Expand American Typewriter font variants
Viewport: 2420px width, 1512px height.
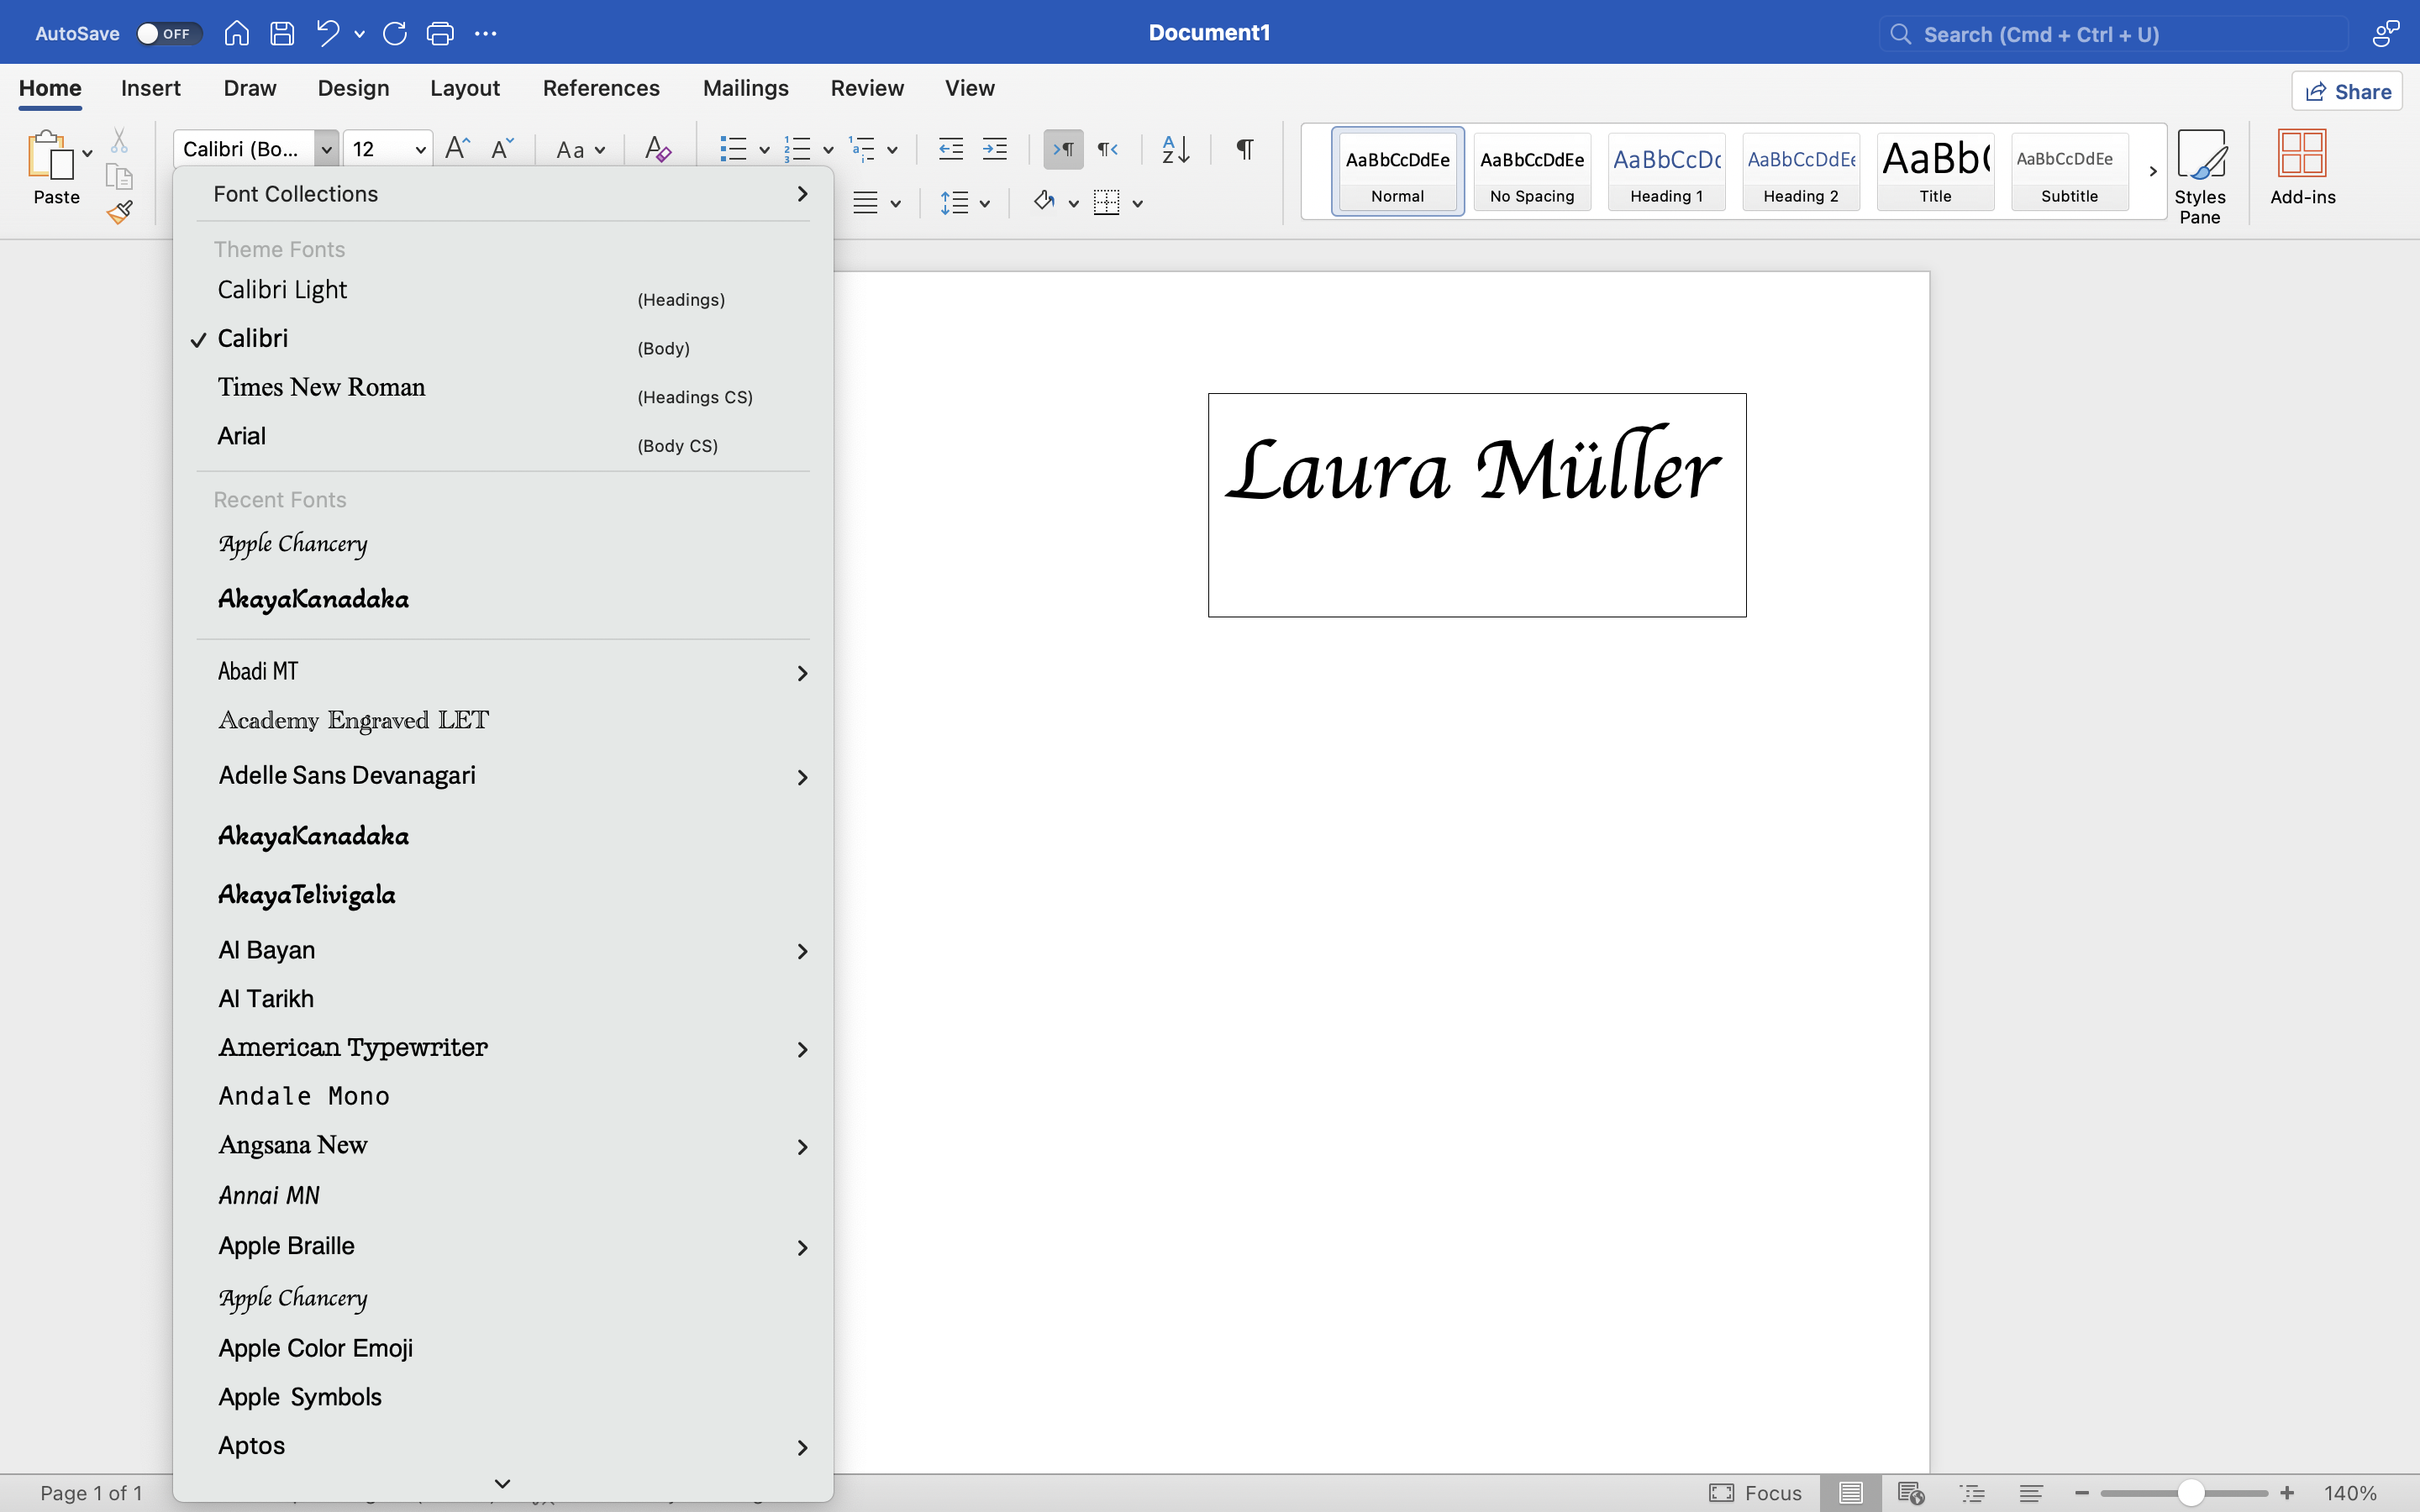pyautogui.click(x=802, y=1049)
